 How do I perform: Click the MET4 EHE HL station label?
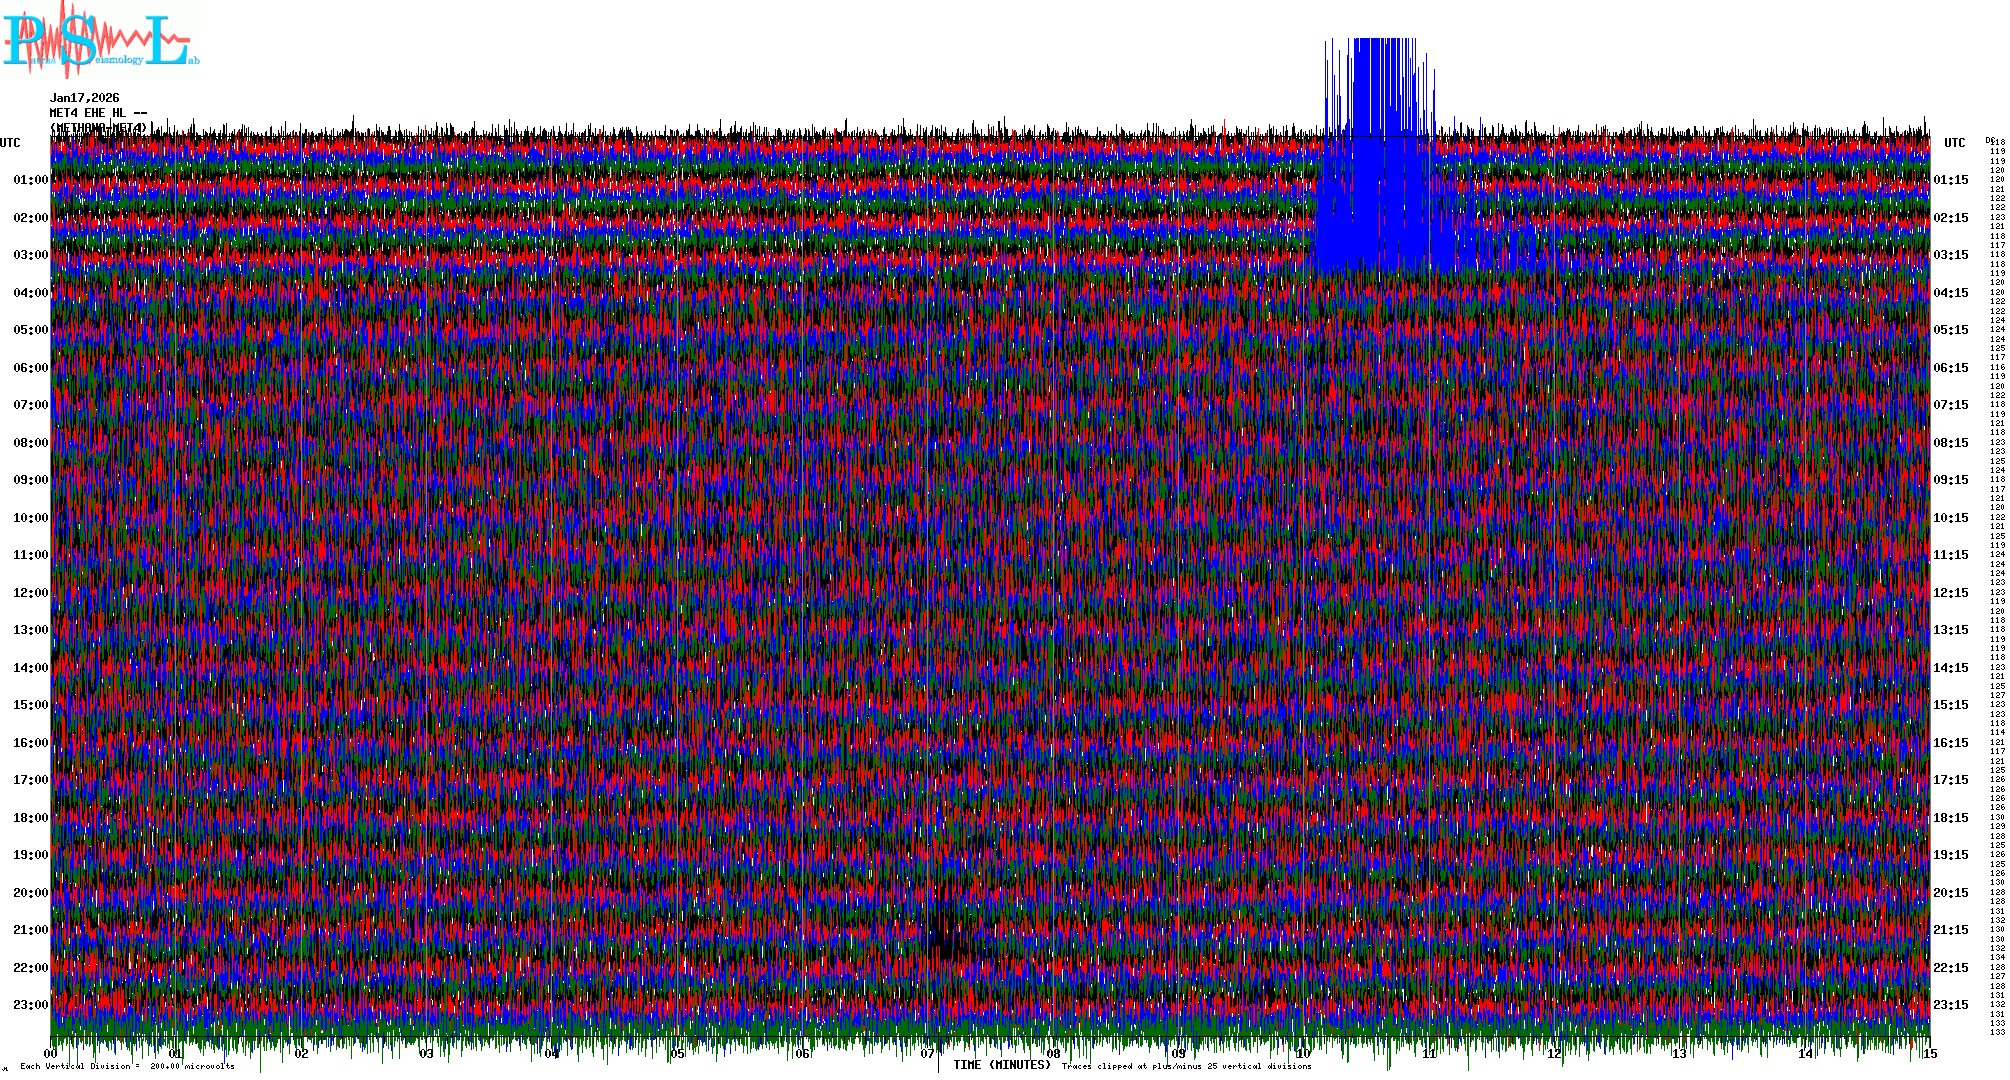click(x=98, y=113)
